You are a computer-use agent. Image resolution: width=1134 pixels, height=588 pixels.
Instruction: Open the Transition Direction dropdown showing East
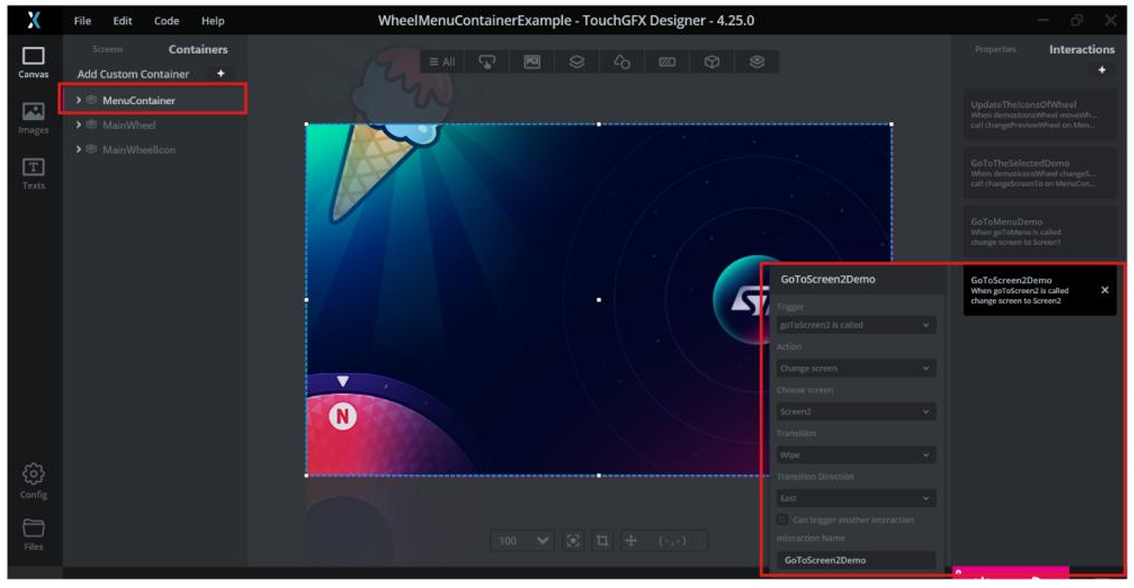(856, 498)
